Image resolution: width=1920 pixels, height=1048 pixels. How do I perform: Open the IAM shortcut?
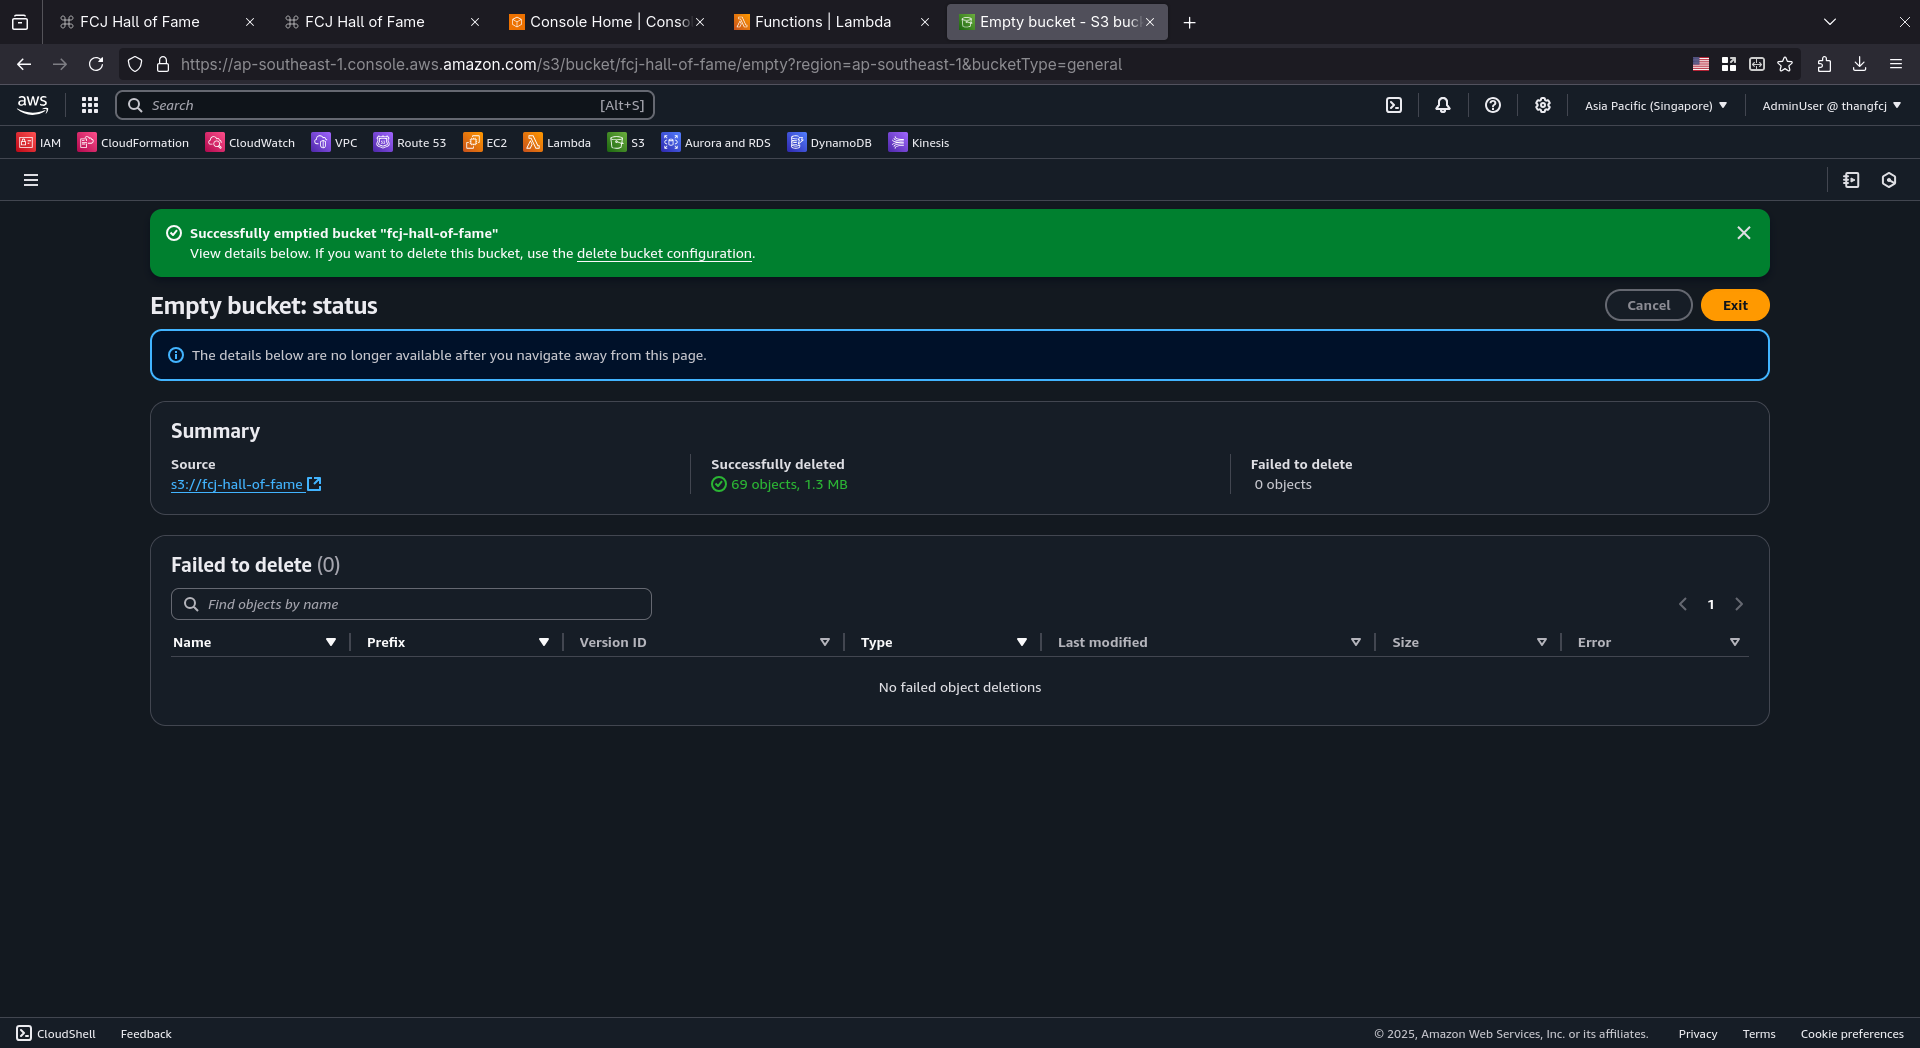[x=39, y=142]
